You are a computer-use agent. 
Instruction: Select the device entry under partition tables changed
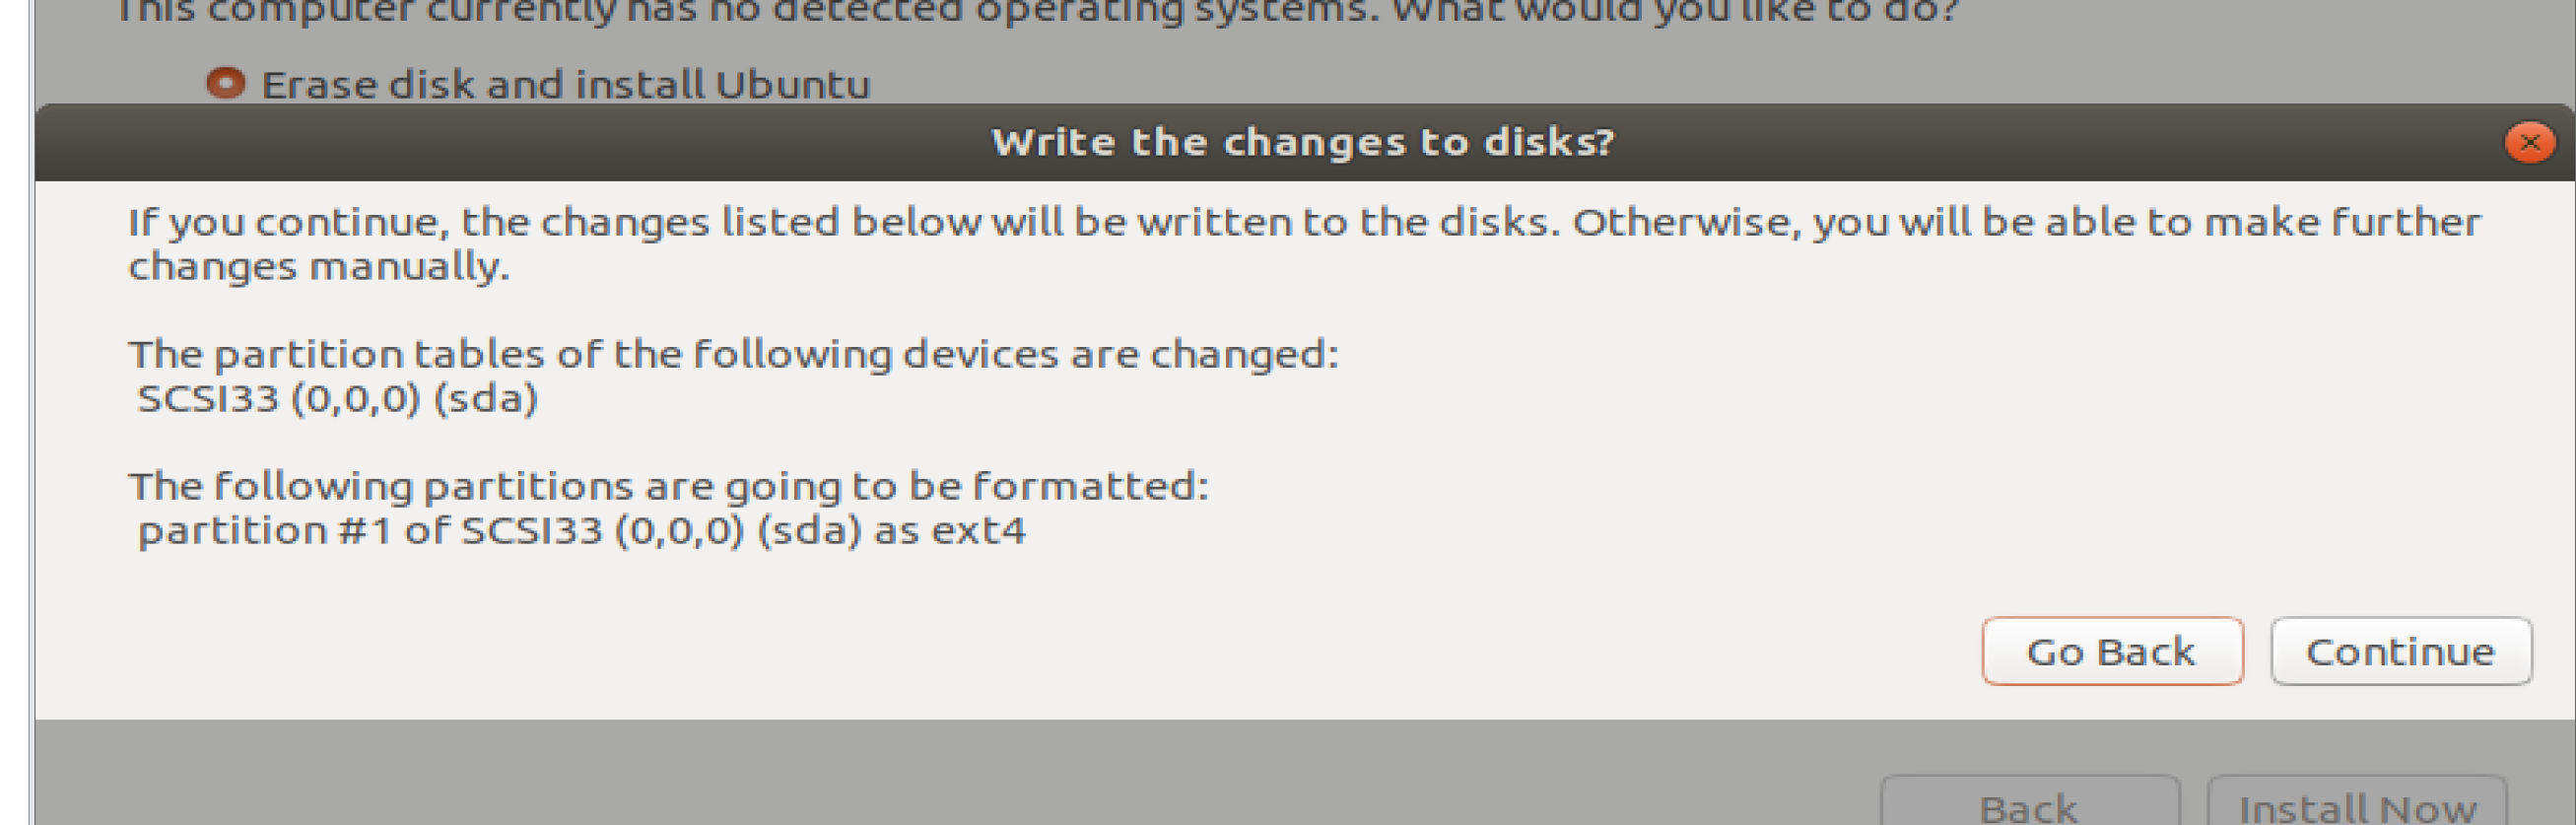click(x=337, y=399)
